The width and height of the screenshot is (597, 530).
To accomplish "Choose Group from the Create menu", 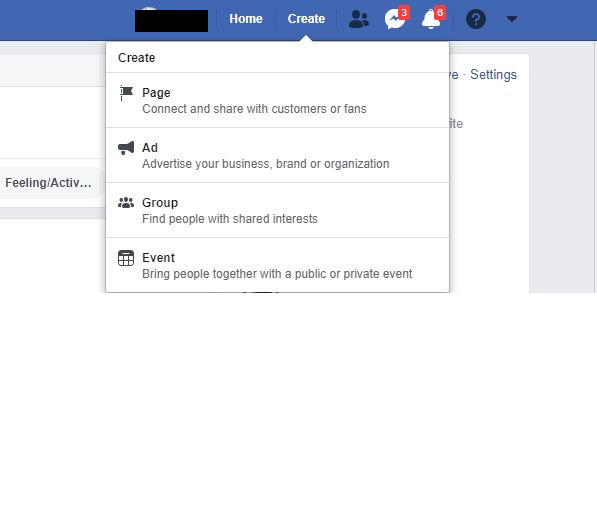I will 277,210.
